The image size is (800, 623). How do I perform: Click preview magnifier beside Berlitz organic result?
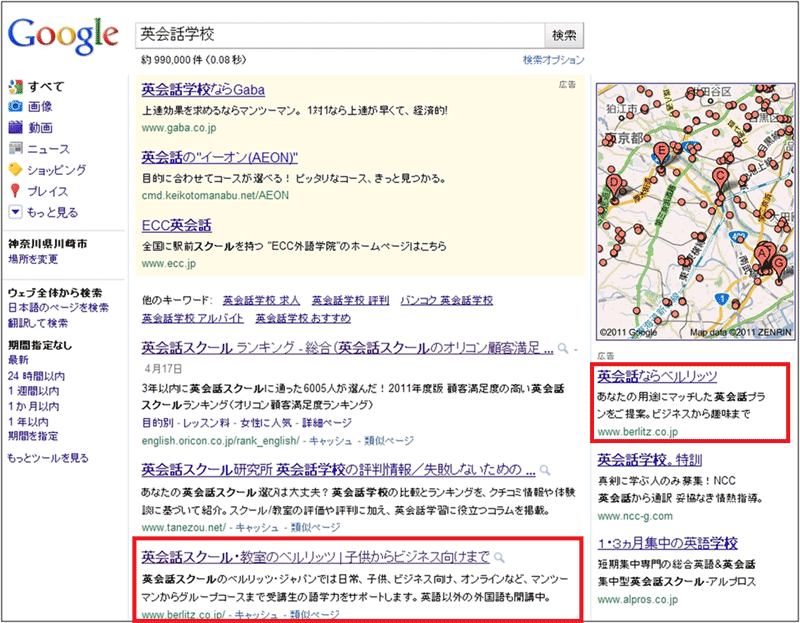tap(499, 557)
